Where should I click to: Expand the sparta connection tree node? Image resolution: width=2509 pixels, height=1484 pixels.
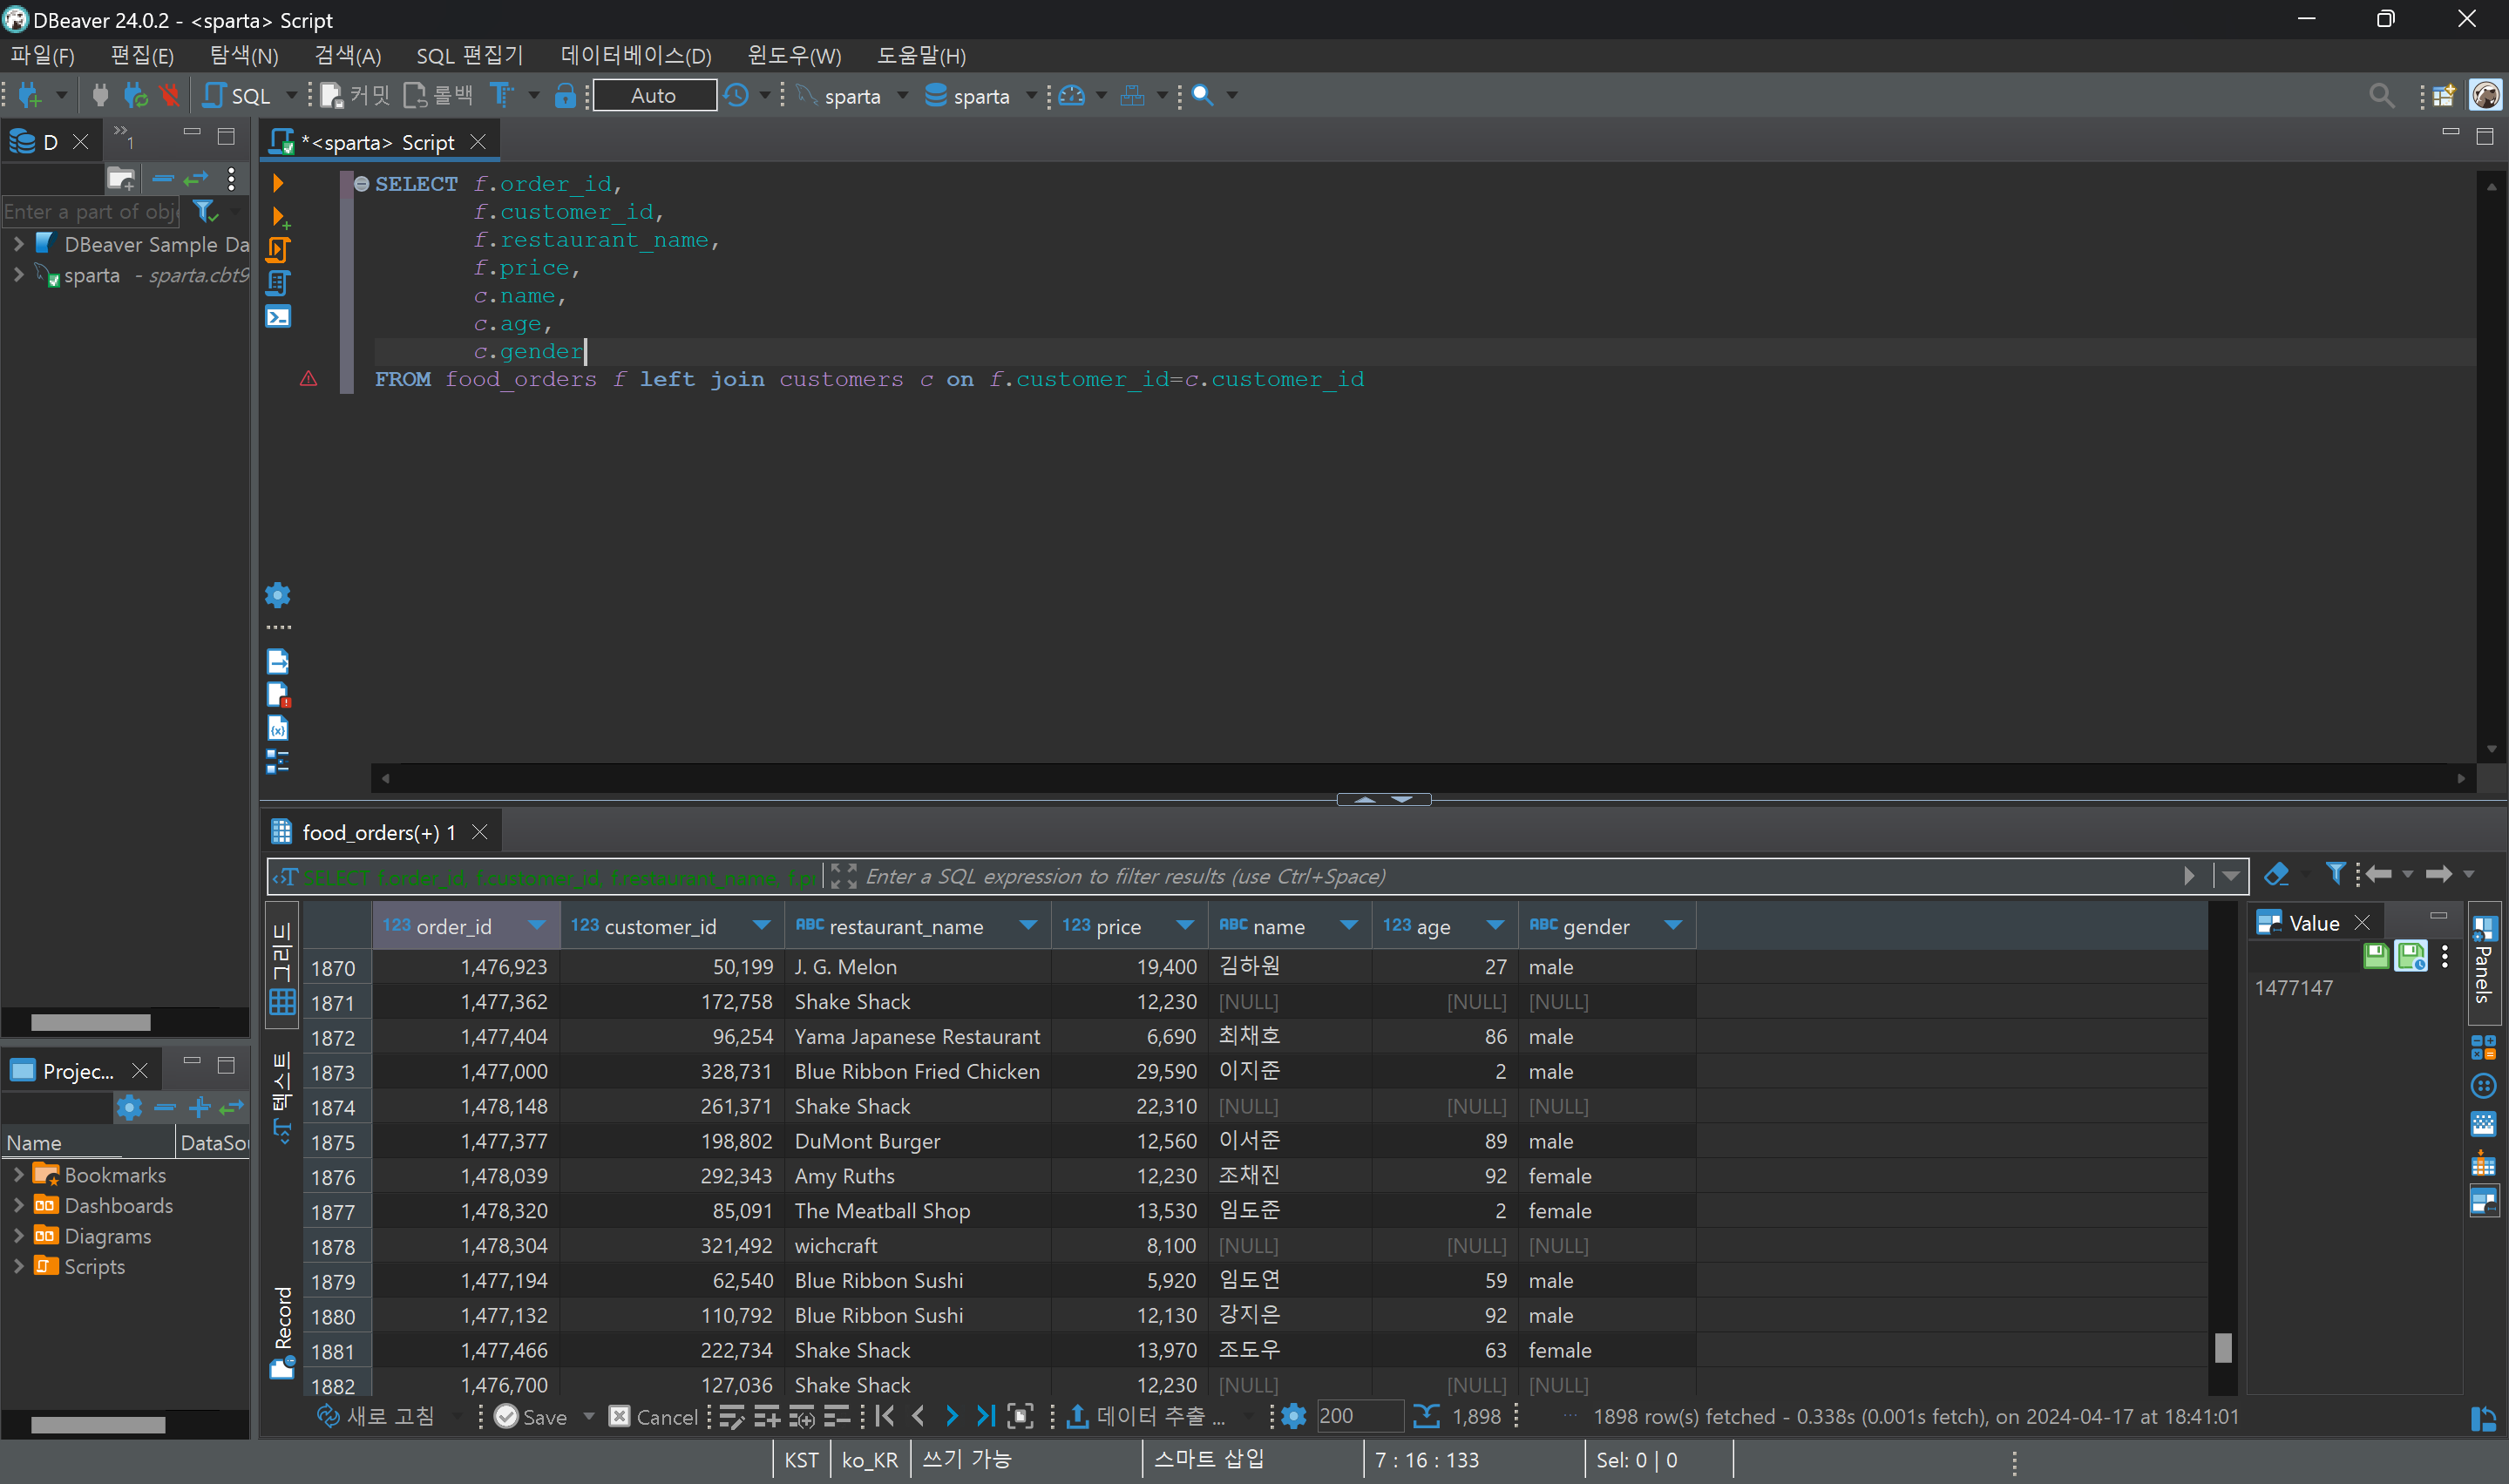click(x=18, y=275)
